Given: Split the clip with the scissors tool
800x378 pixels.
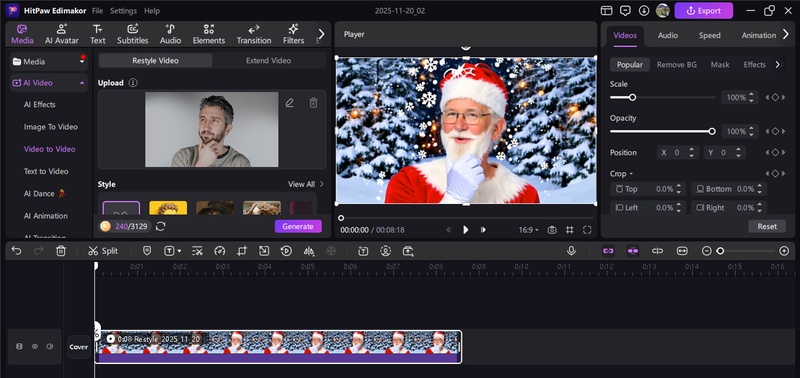Looking at the screenshot, I should click(x=103, y=250).
